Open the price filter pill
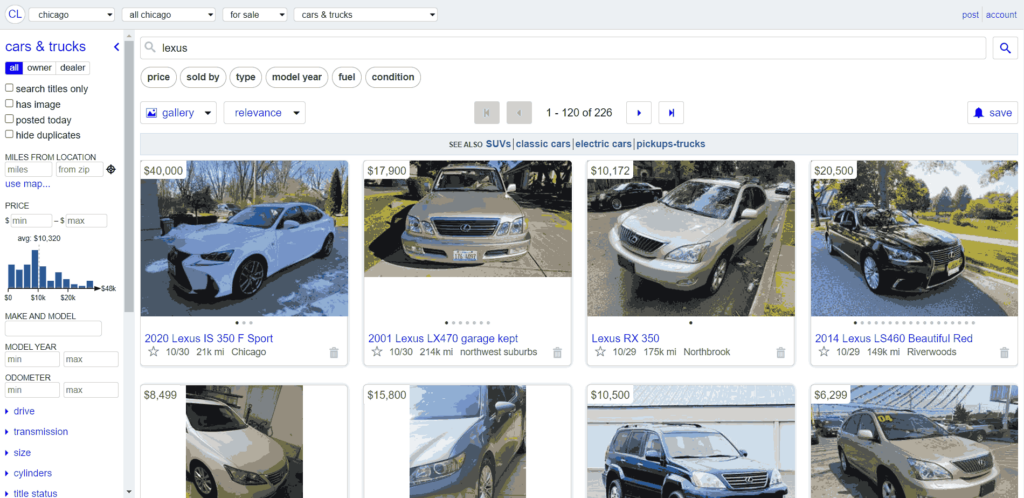The image size is (1024, 498). pyautogui.click(x=159, y=77)
